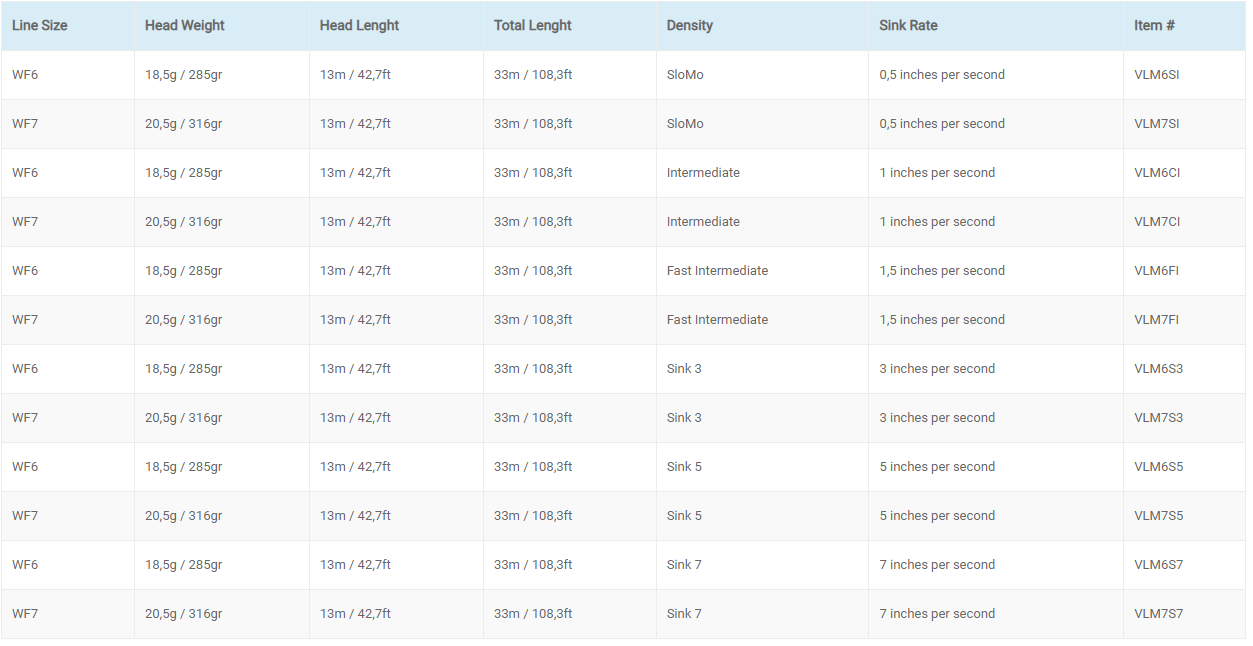Click Sink 5 density in VLM6S5 row
The height and width of the screenshot is (646, 1253).
pyautogui.click(x=684, y=467)
